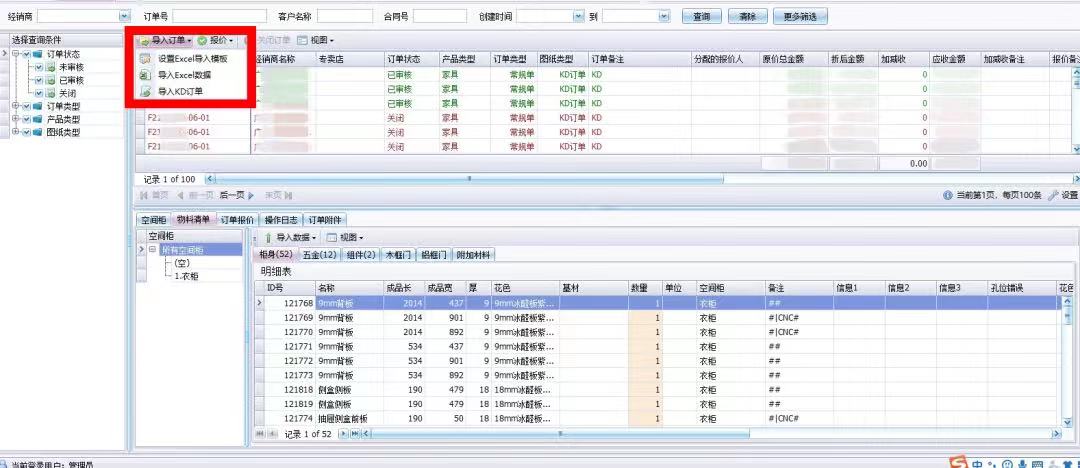
Task: Open the 五金(12) tab
Action: 320,255
